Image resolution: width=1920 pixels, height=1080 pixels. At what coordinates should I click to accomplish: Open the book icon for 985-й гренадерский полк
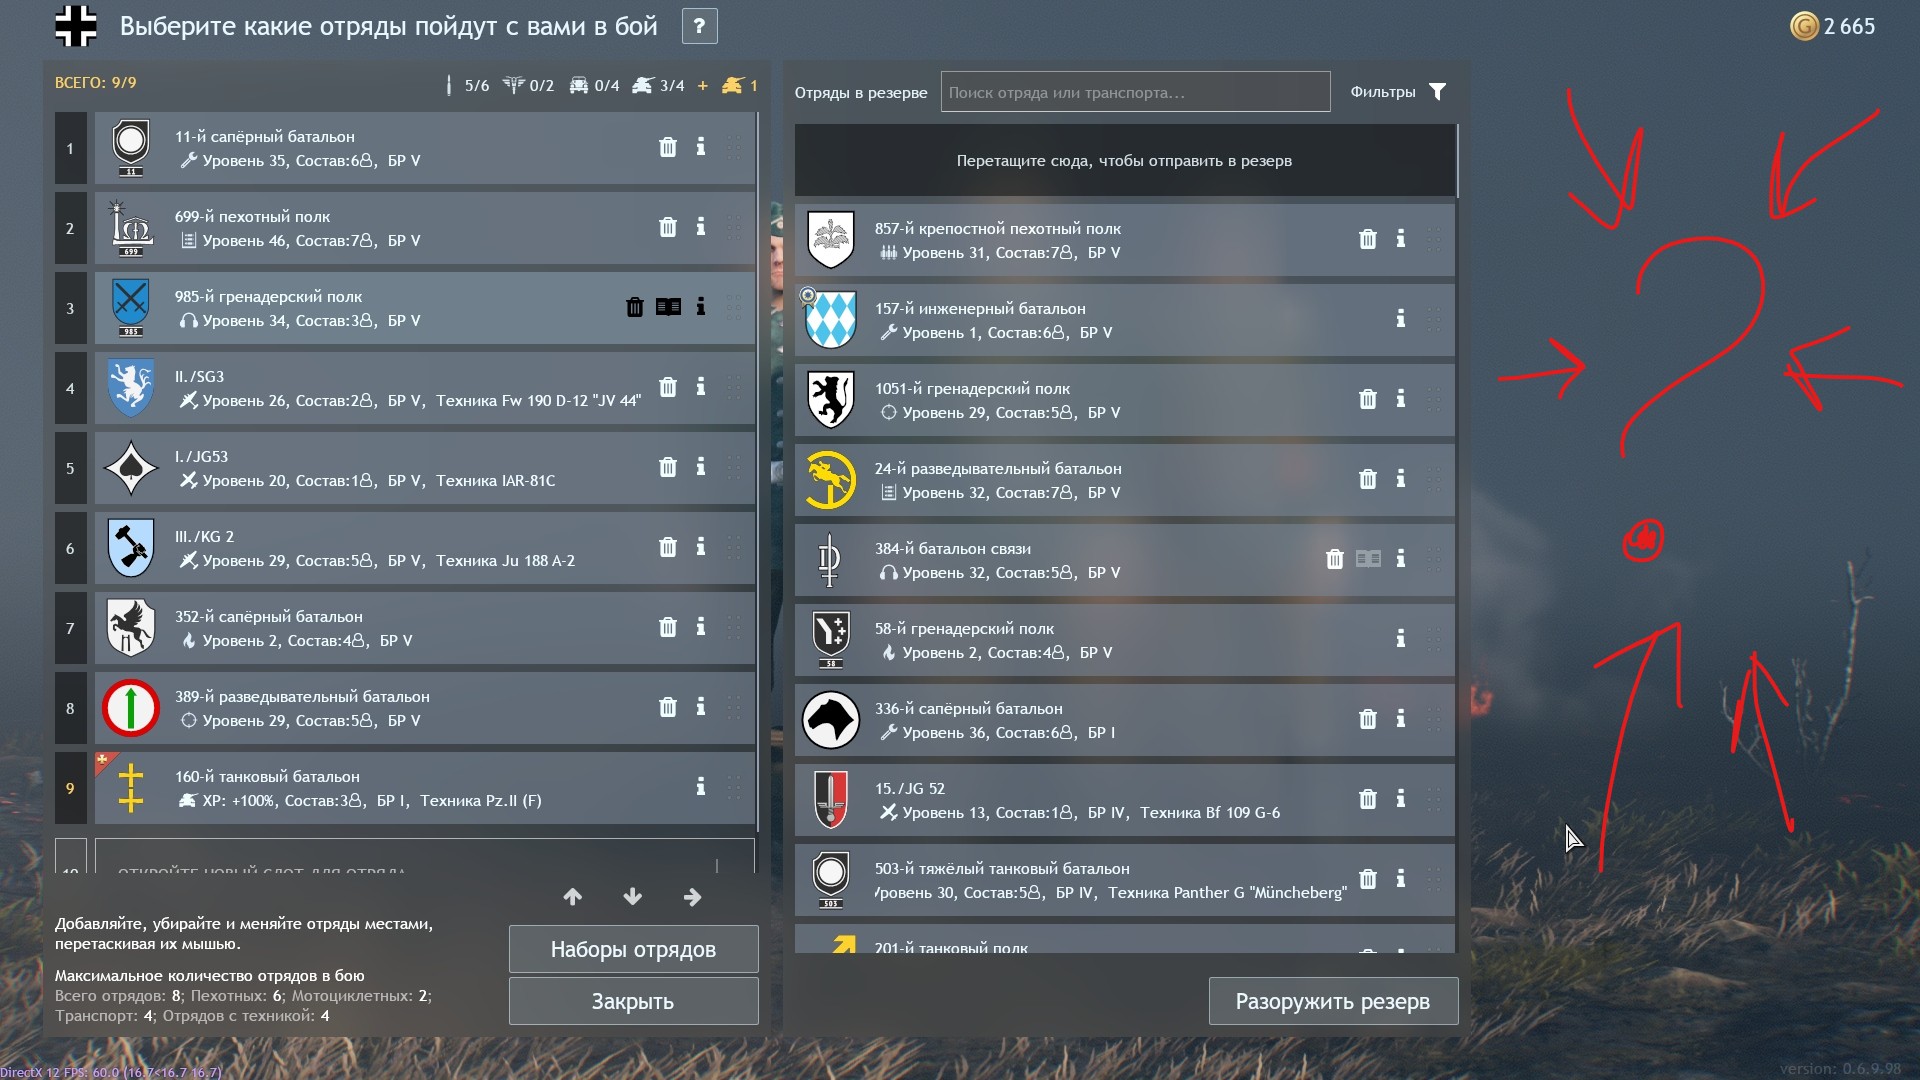pyautogui.click(x=668, y=307)
